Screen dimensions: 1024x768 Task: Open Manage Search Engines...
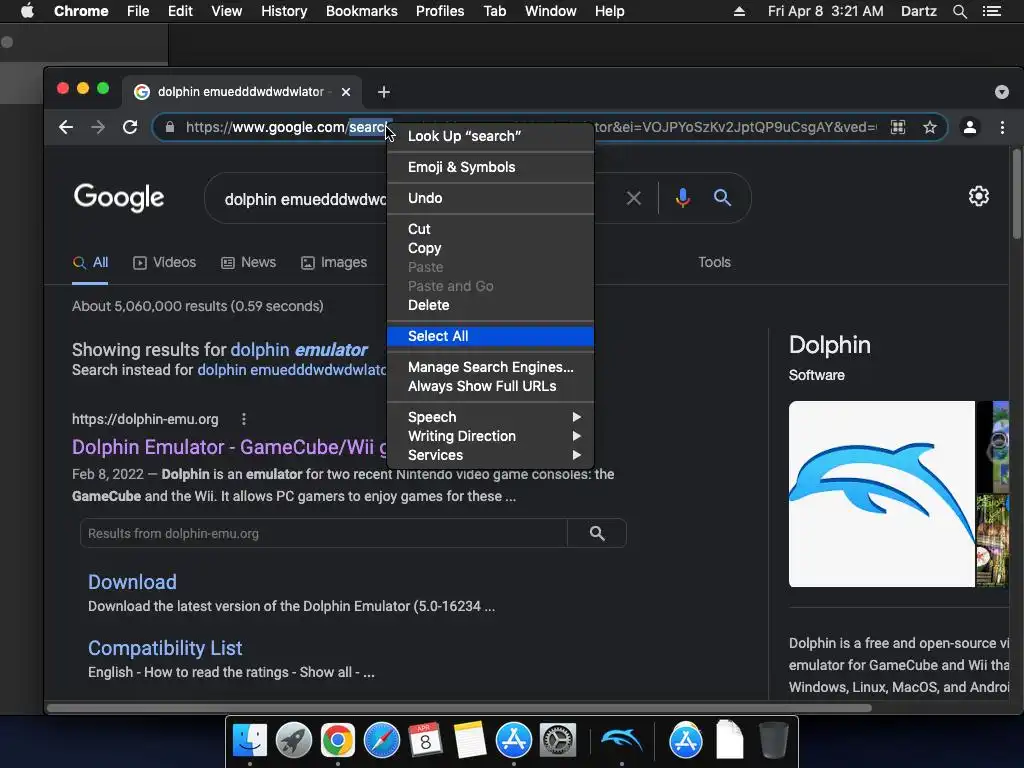490,367
